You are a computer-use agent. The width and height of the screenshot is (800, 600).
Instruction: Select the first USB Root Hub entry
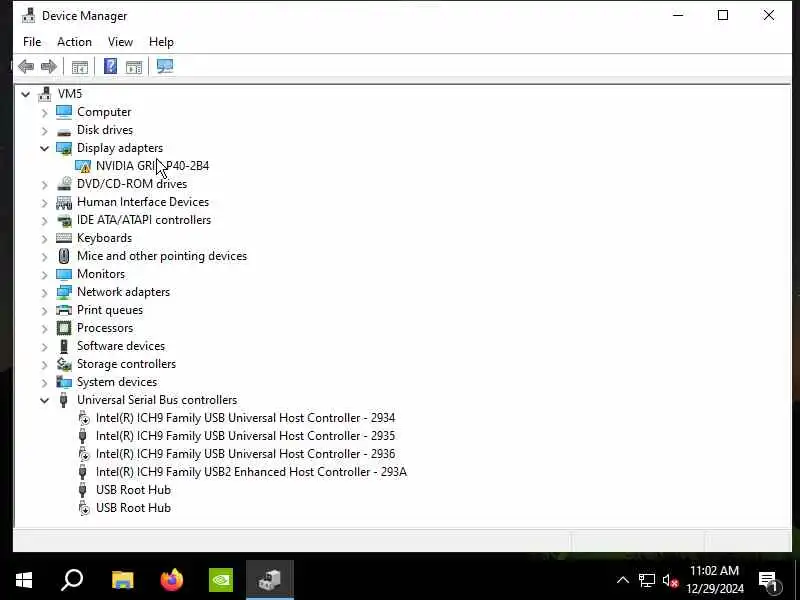[133, 490]
